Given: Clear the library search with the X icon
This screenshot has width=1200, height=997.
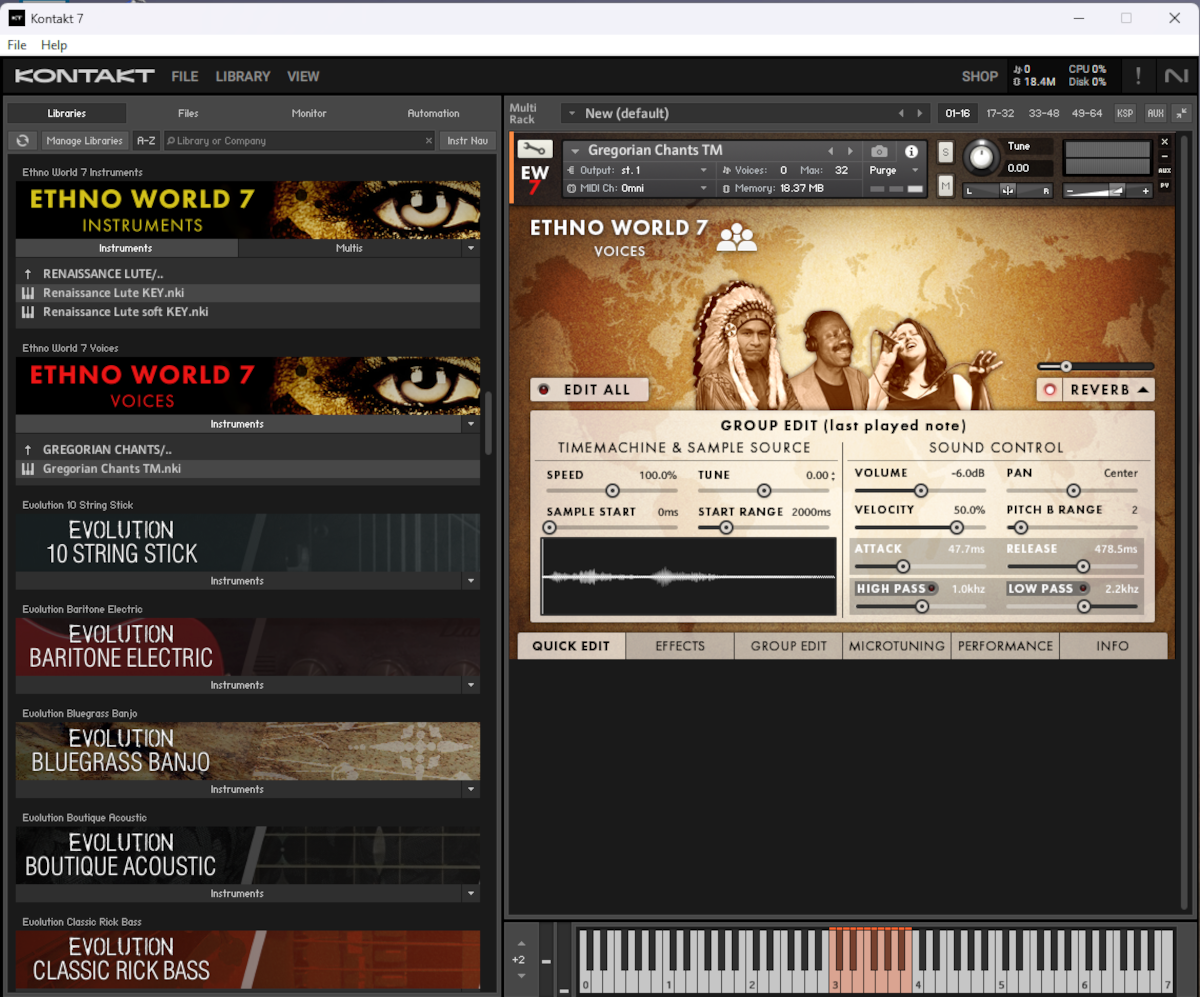Looking at the screenshot, I should [429, 141].
